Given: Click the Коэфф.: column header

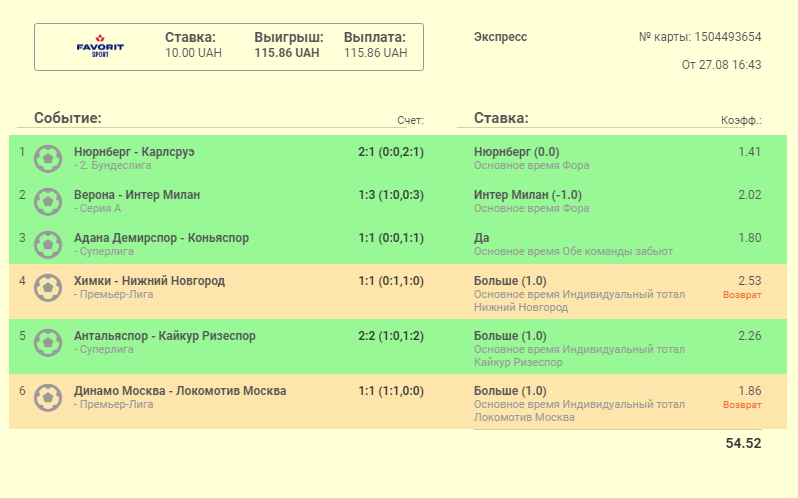Looking at the screenshot, I should 741,120.
